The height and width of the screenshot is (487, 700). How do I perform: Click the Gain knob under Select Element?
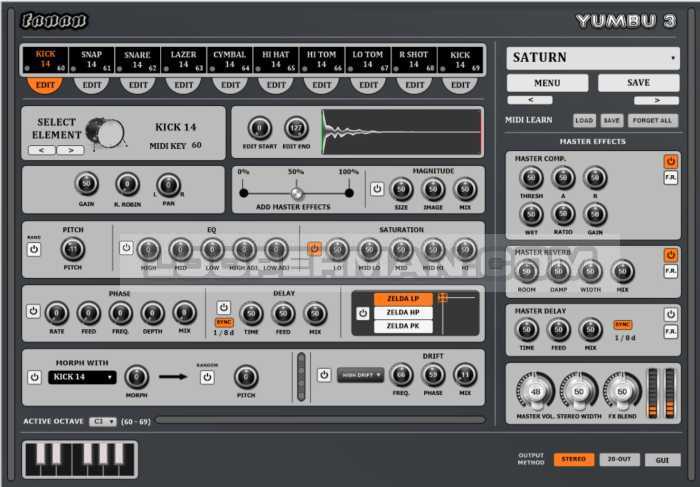pyautogui.click(x=87, y=184)
